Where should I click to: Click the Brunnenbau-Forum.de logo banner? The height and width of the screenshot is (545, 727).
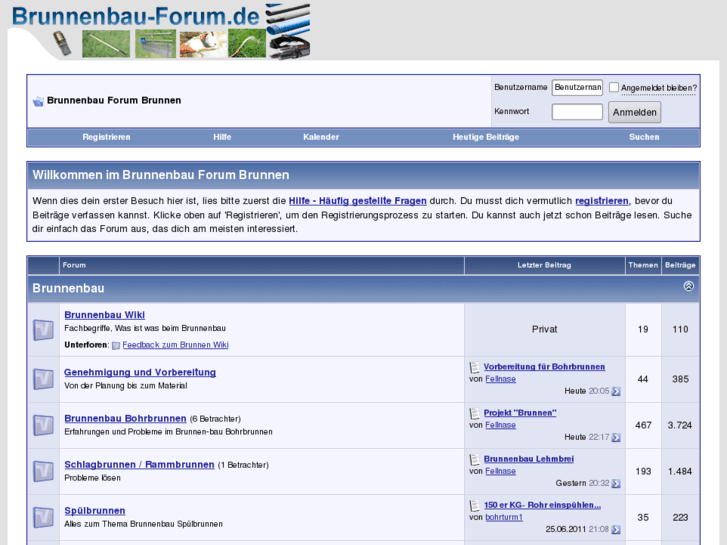coord(160,31)
